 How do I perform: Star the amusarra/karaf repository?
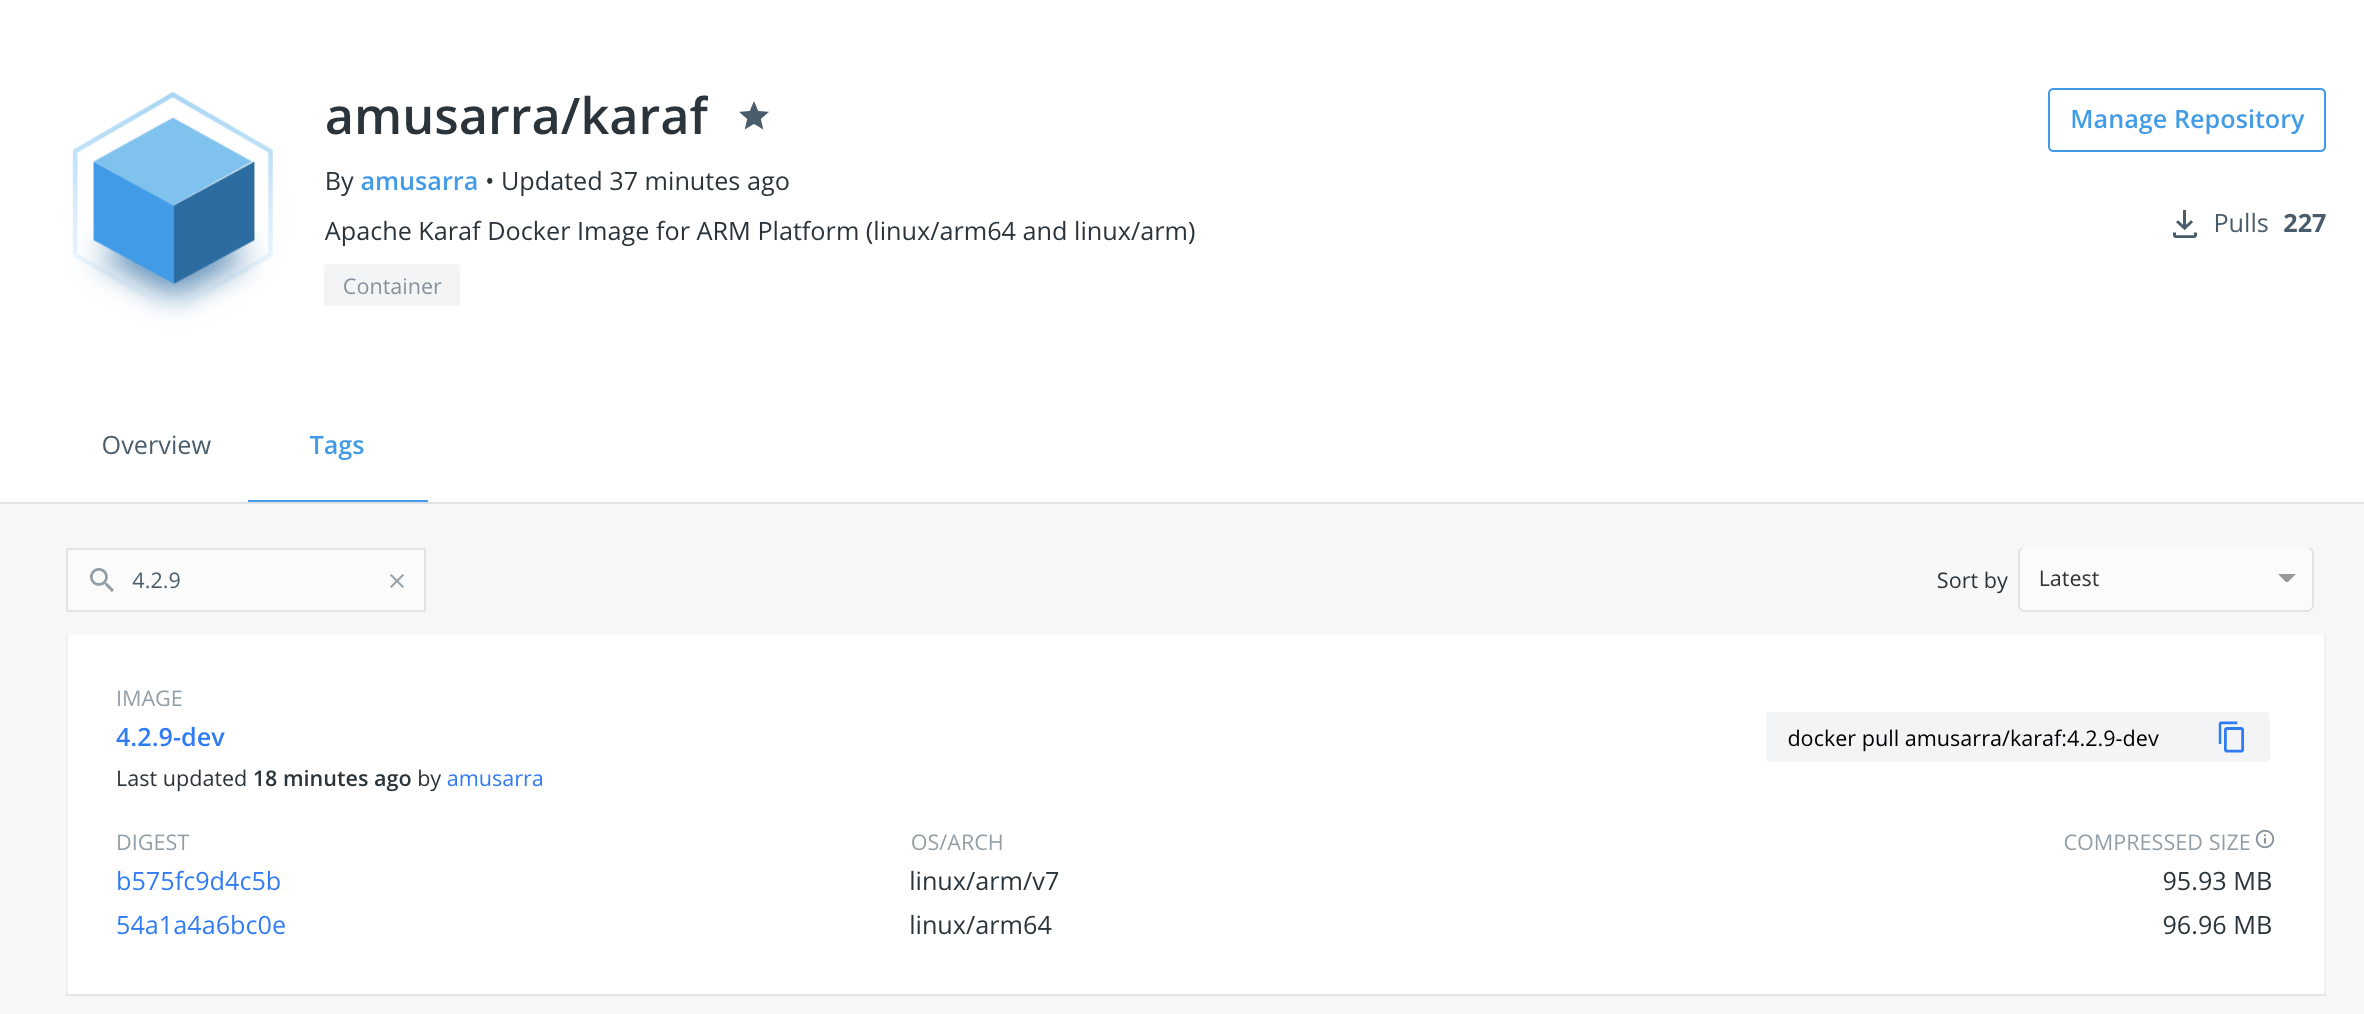click(754, 117)
